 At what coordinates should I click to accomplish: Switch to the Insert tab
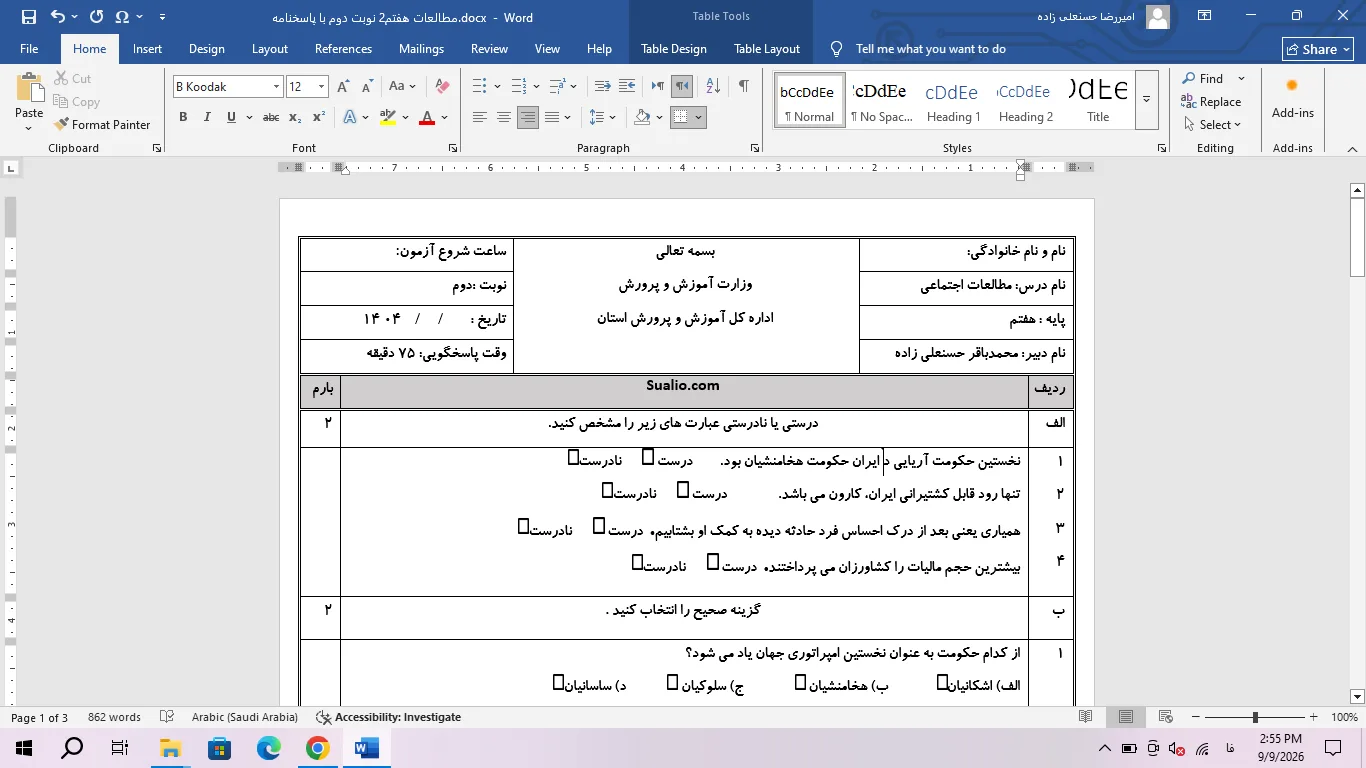pos(147,49)
